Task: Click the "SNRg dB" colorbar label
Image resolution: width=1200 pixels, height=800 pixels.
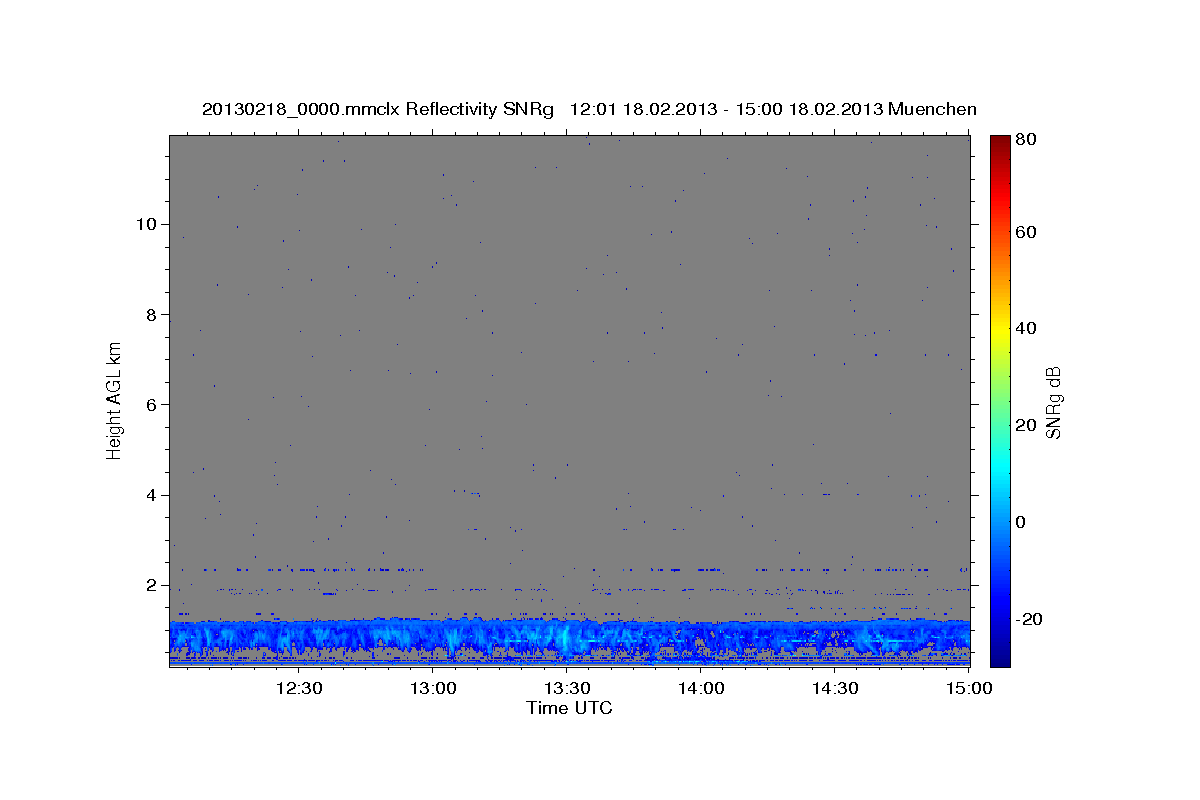Action: pyautogui.click(x=1054, y=402)
